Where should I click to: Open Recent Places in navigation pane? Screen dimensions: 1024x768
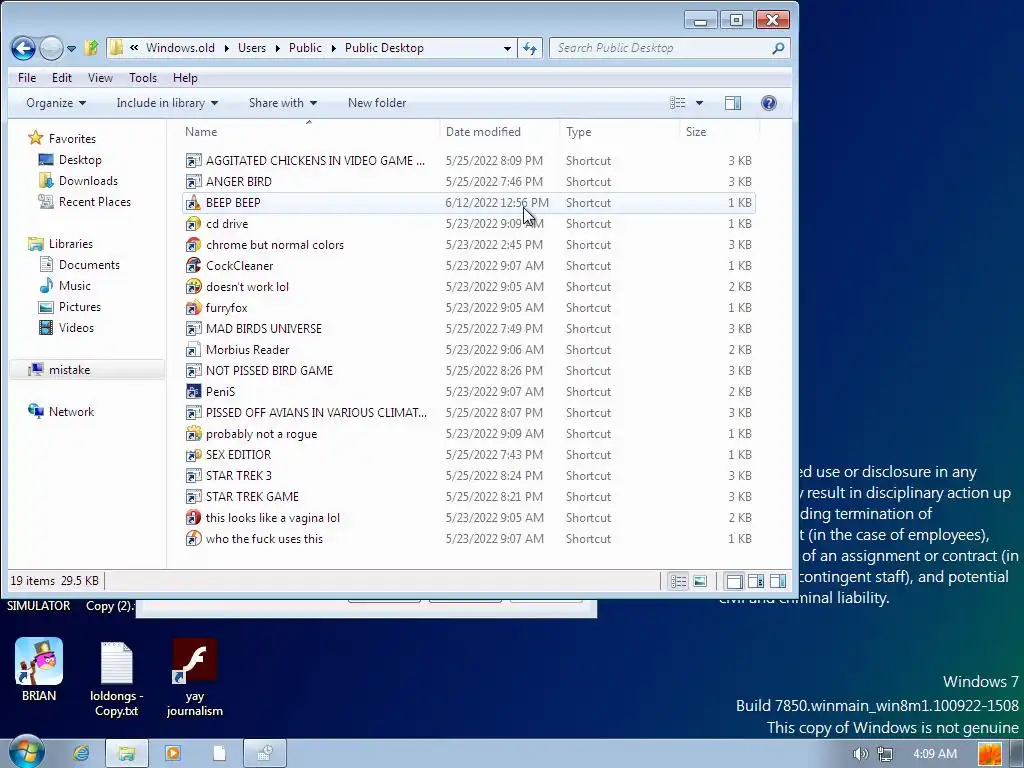pyautogui.click(x=85, y=201)
